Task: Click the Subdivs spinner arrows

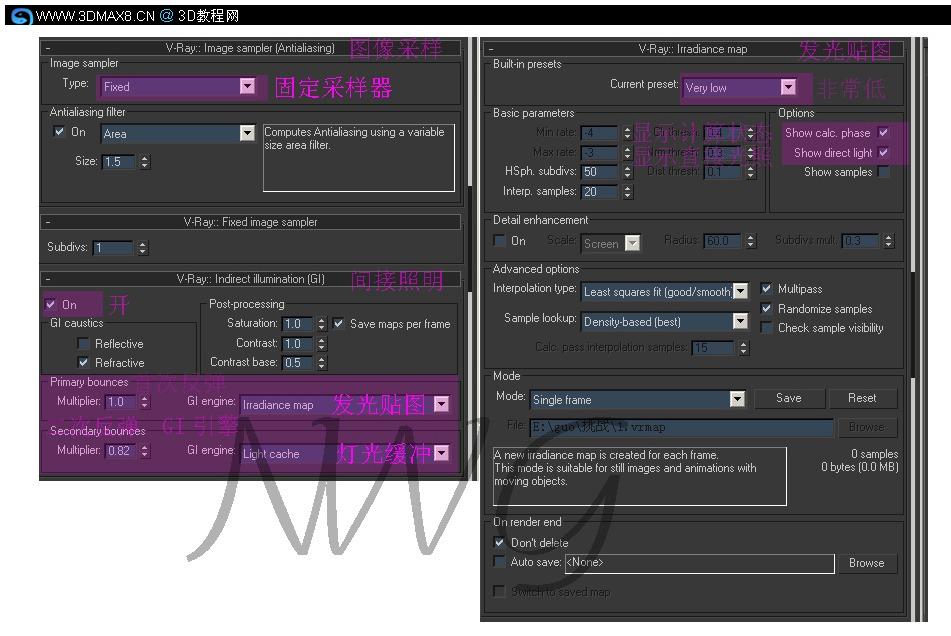Action: pos(143,247)
